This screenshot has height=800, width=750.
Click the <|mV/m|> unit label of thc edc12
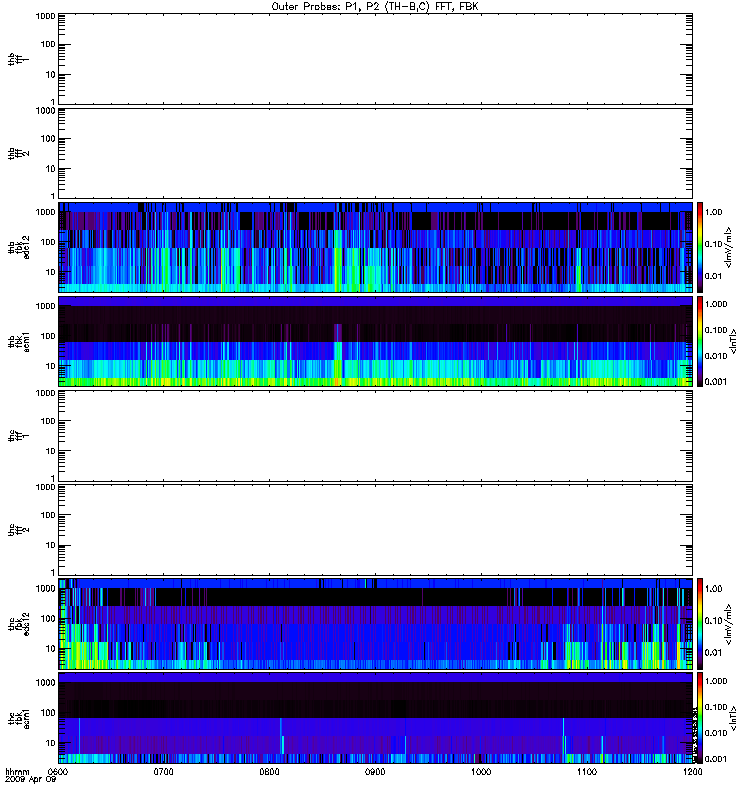pos(728,624)
